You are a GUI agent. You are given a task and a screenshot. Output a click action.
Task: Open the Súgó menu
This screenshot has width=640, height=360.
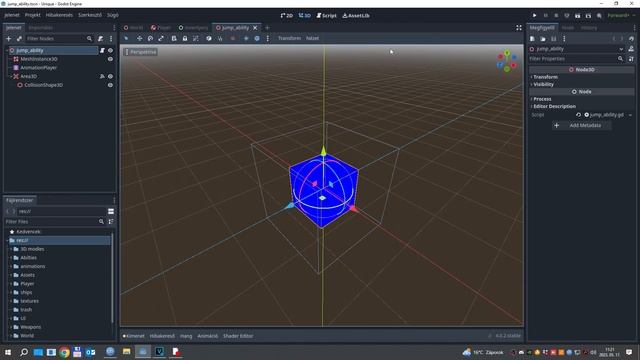click(113, 15)
